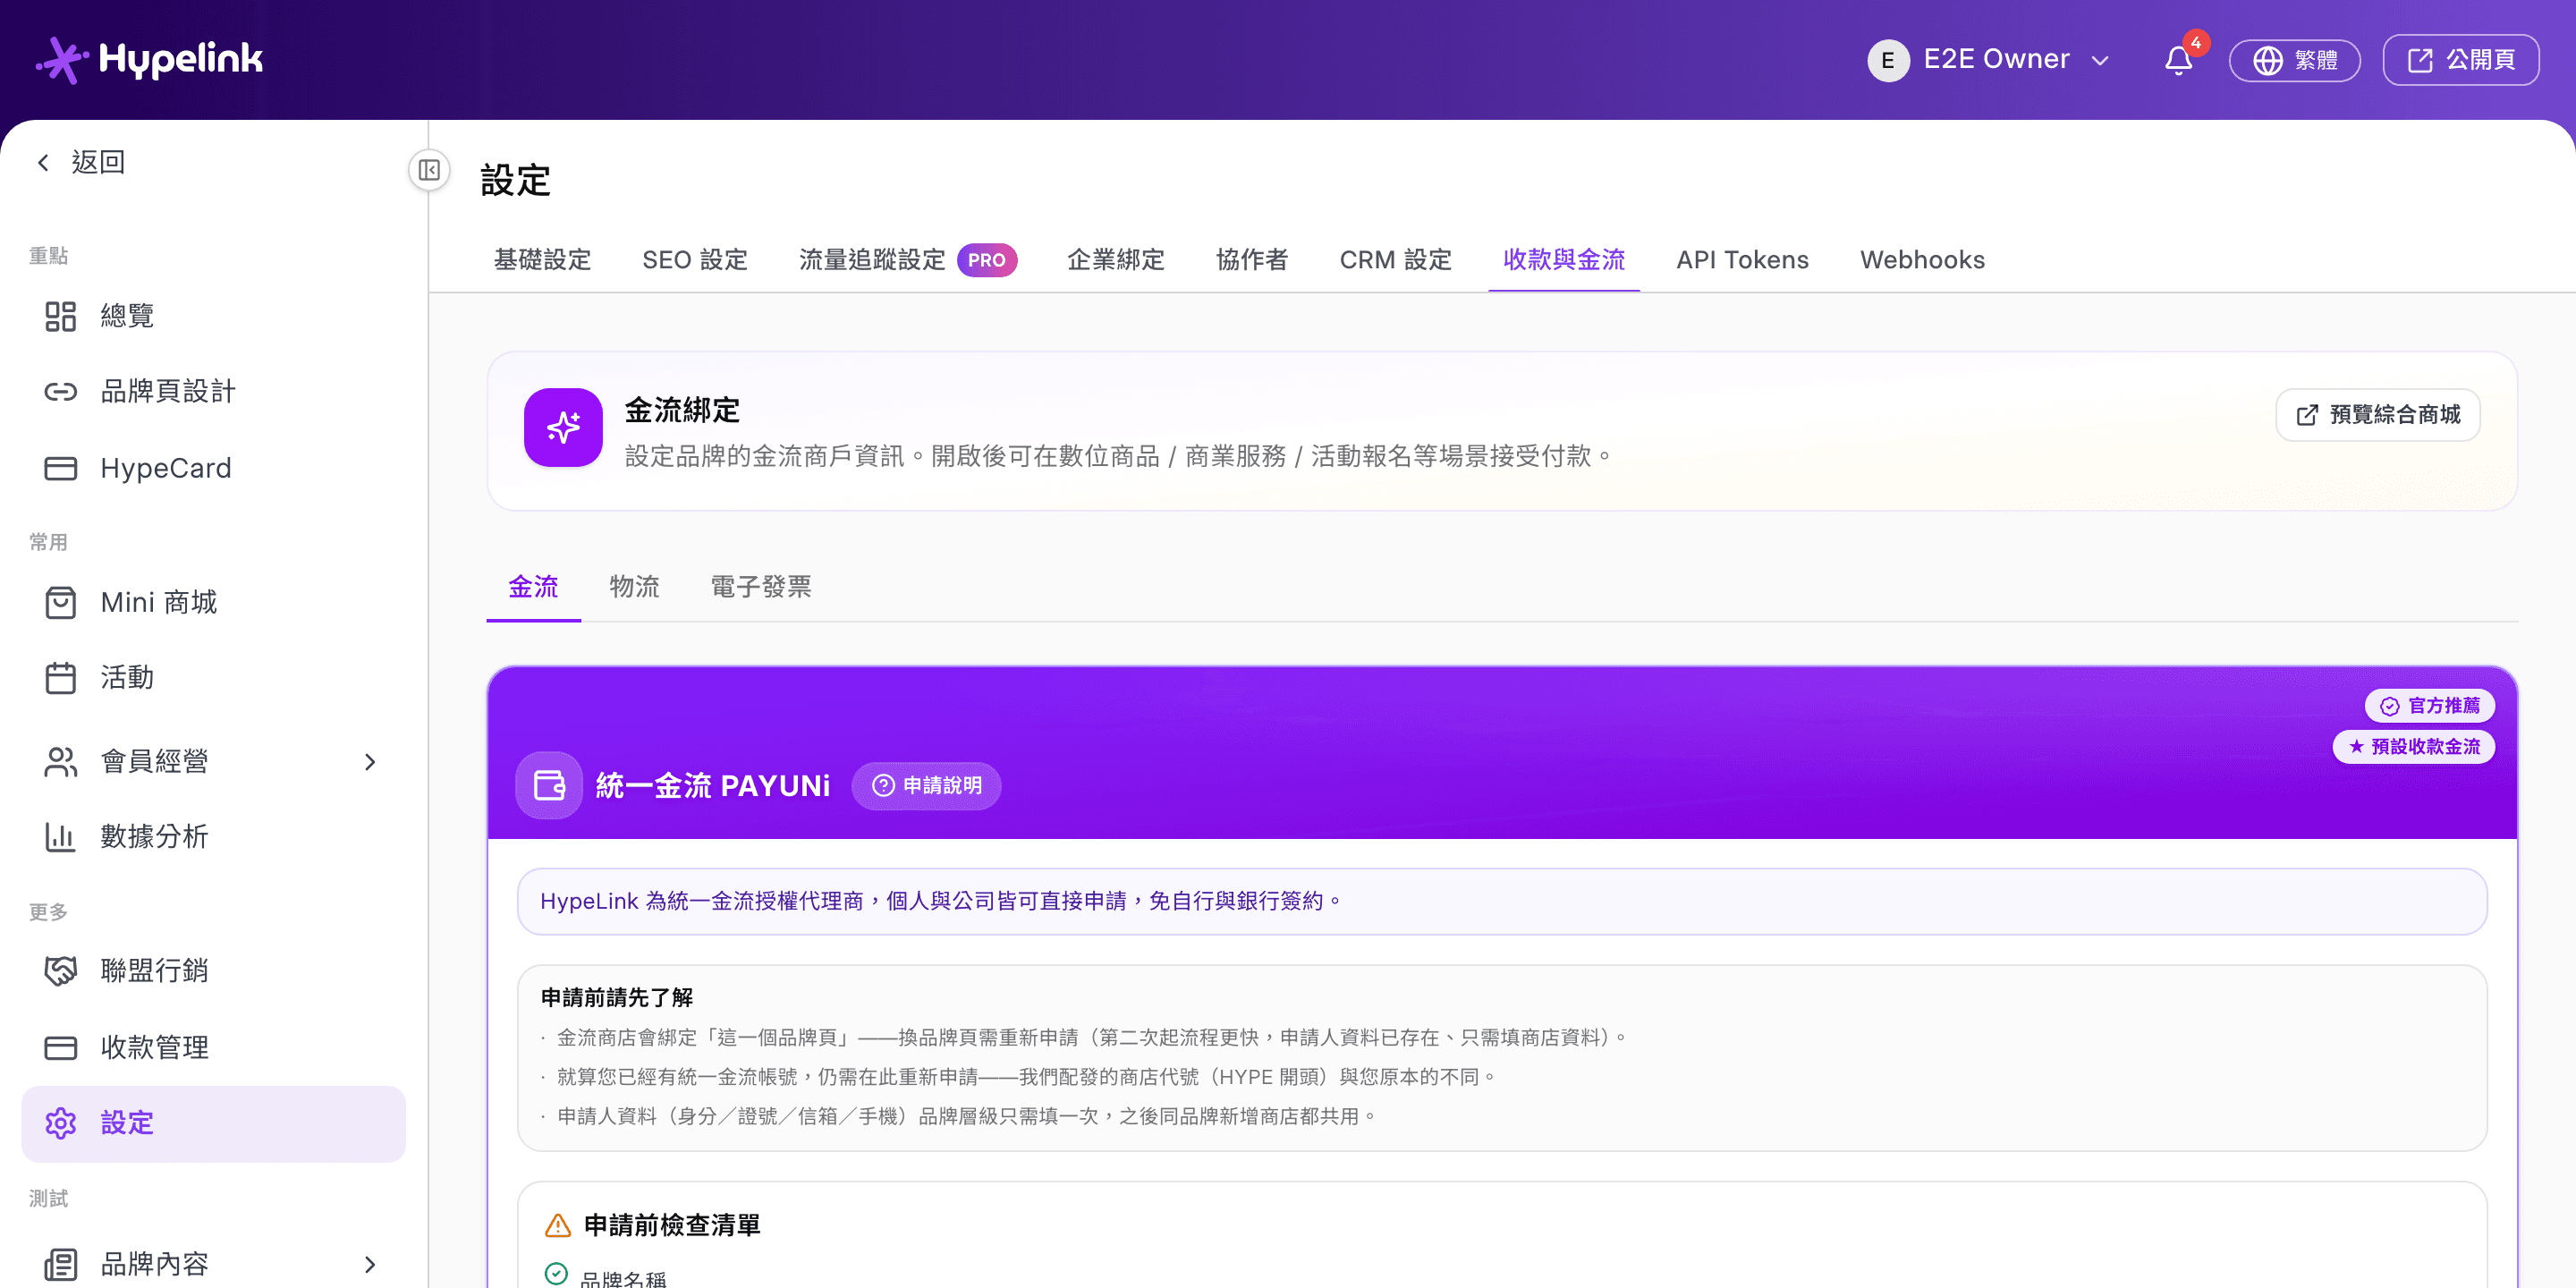
Task: Switch to 流量追蹤設定 tab
Action: click(x=872, y=260)
